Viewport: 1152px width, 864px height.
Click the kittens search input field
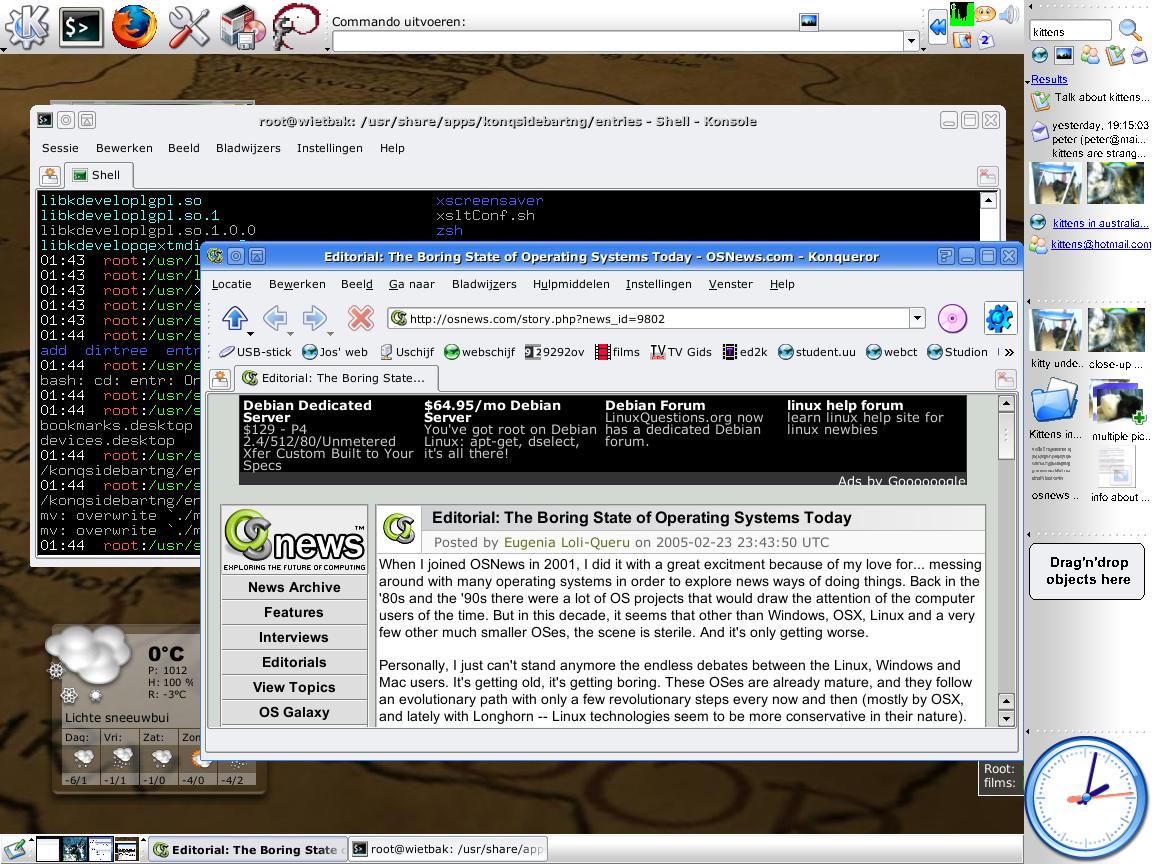(1070, 32)
